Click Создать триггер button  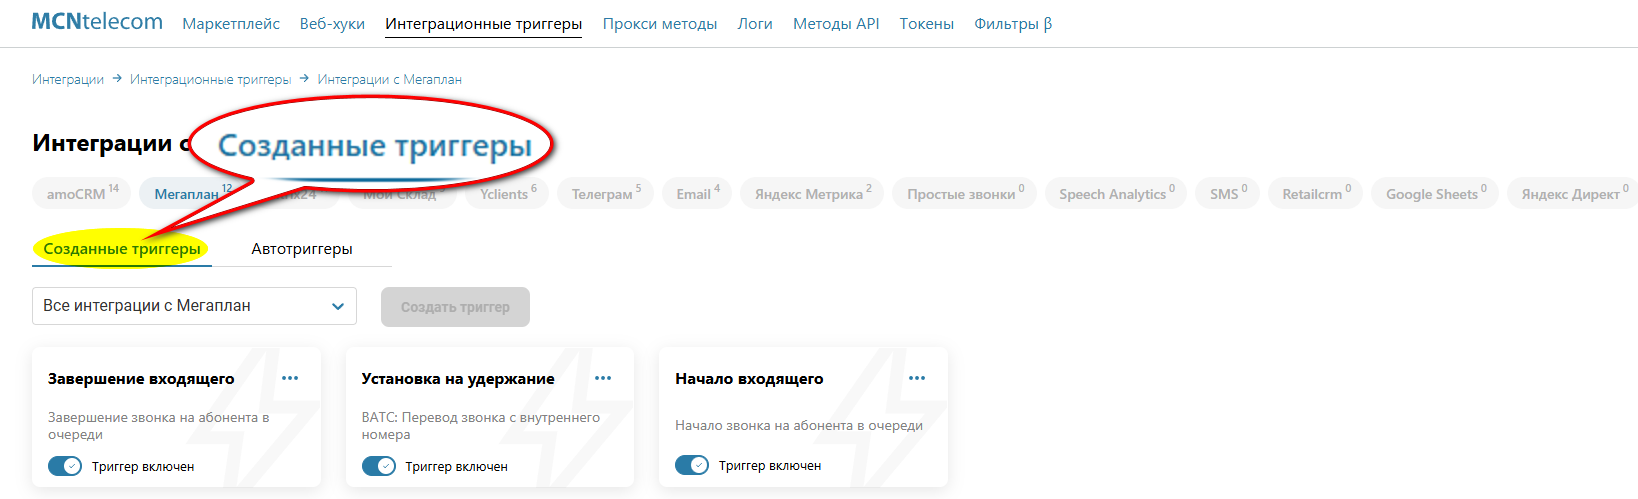(x=455, y=307)
